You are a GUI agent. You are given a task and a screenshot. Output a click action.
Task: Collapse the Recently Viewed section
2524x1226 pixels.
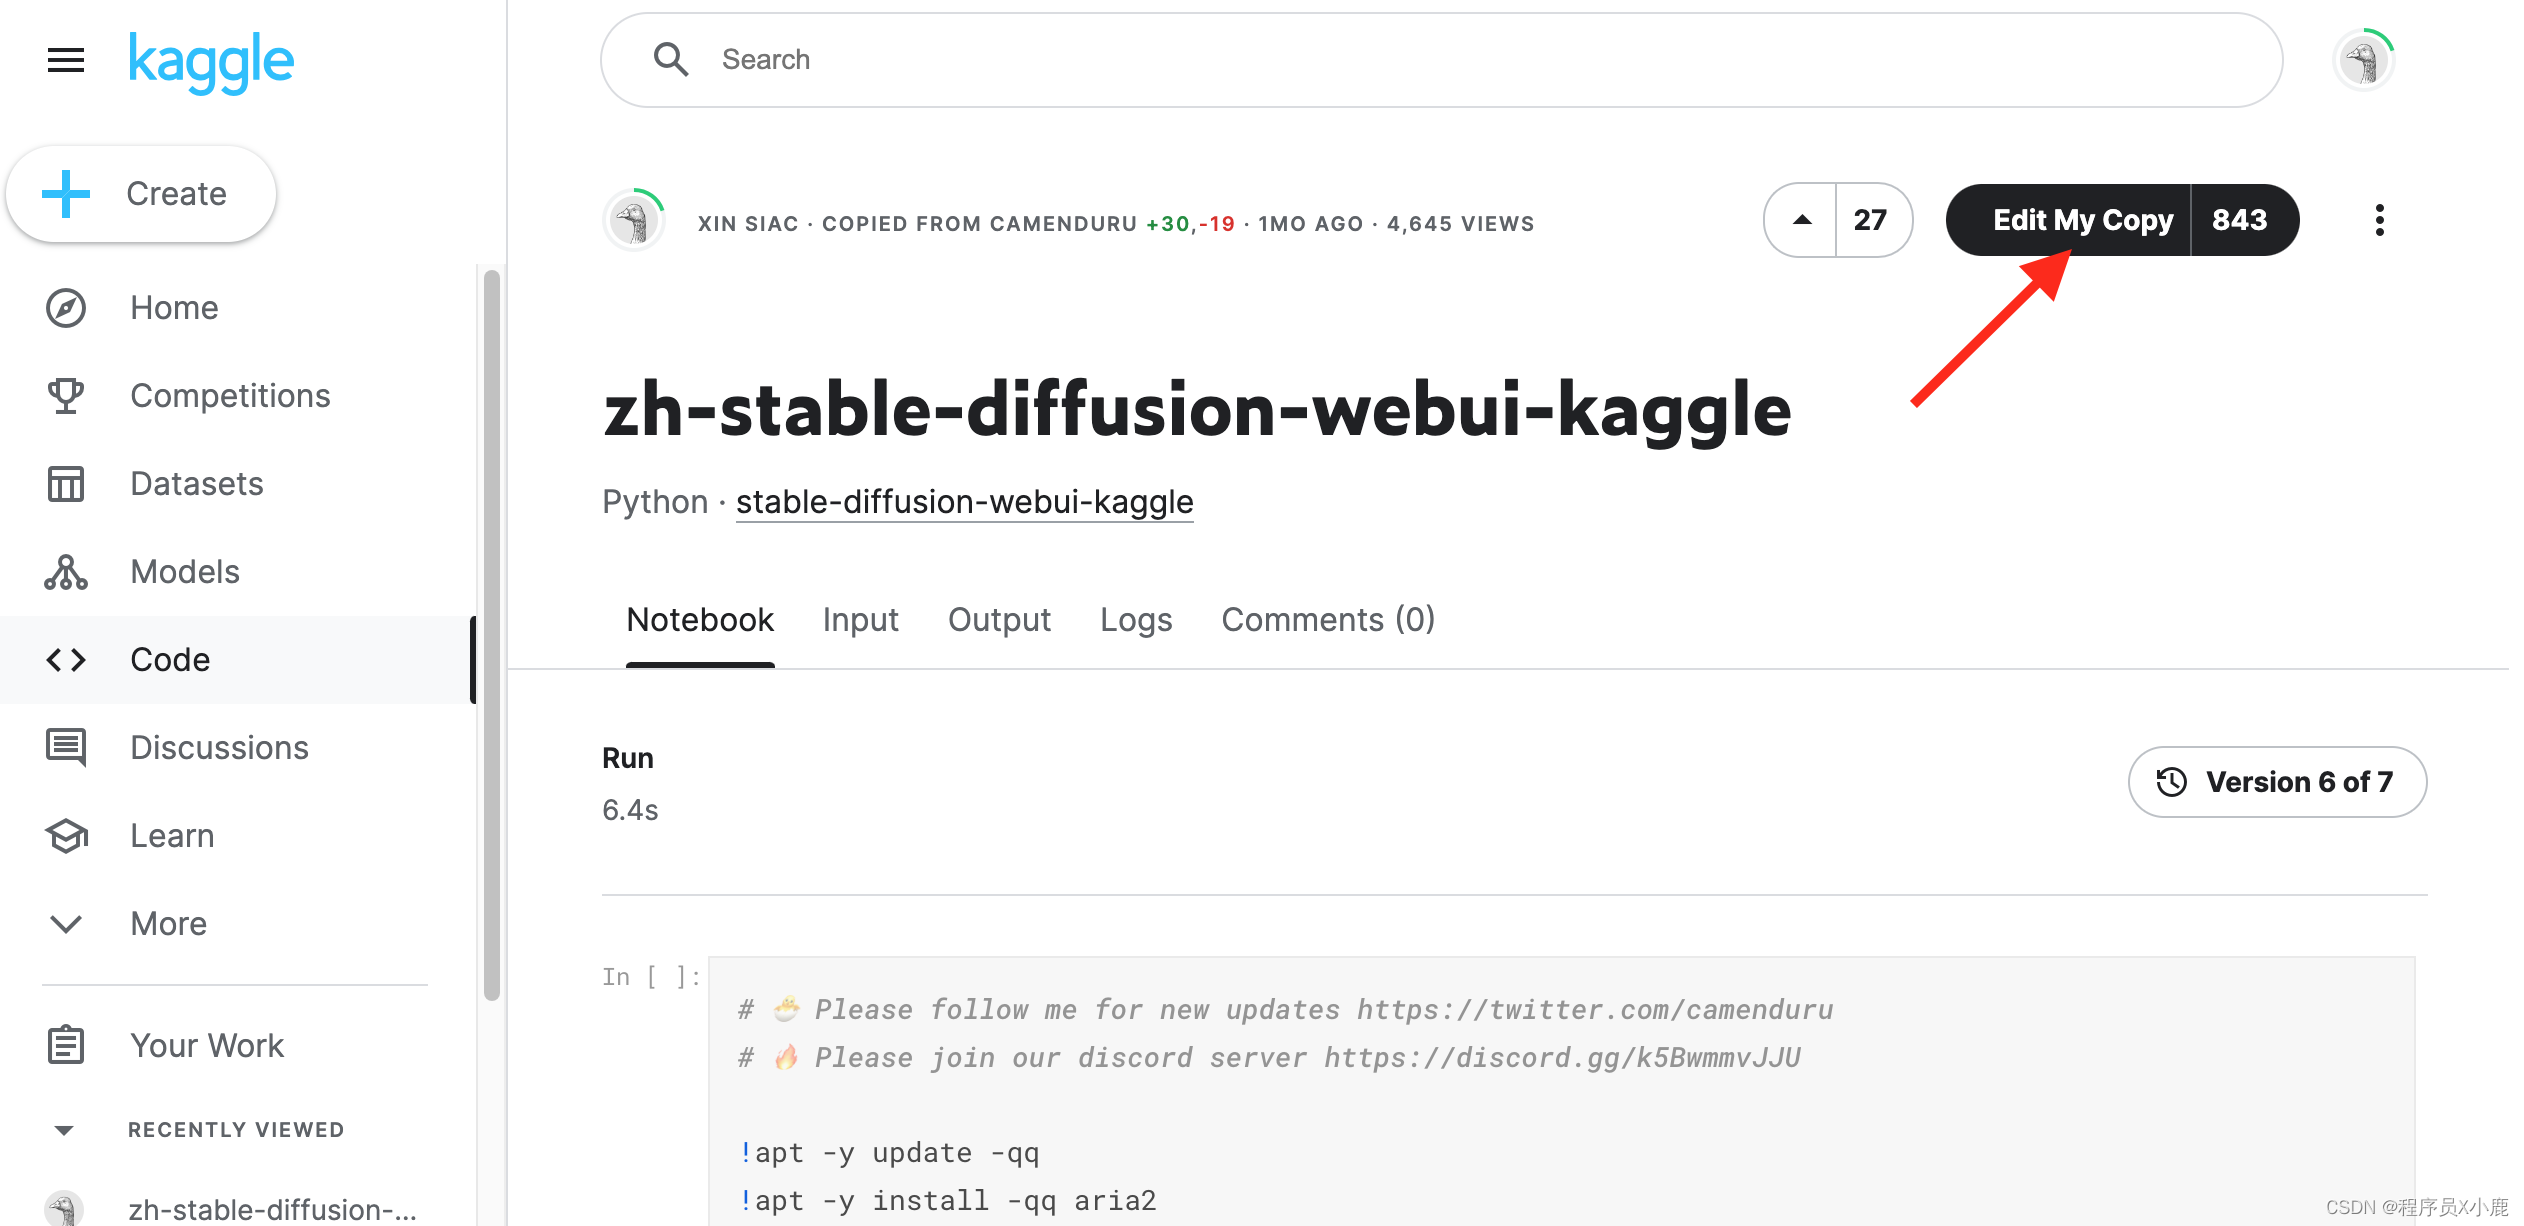point(64,1129)
